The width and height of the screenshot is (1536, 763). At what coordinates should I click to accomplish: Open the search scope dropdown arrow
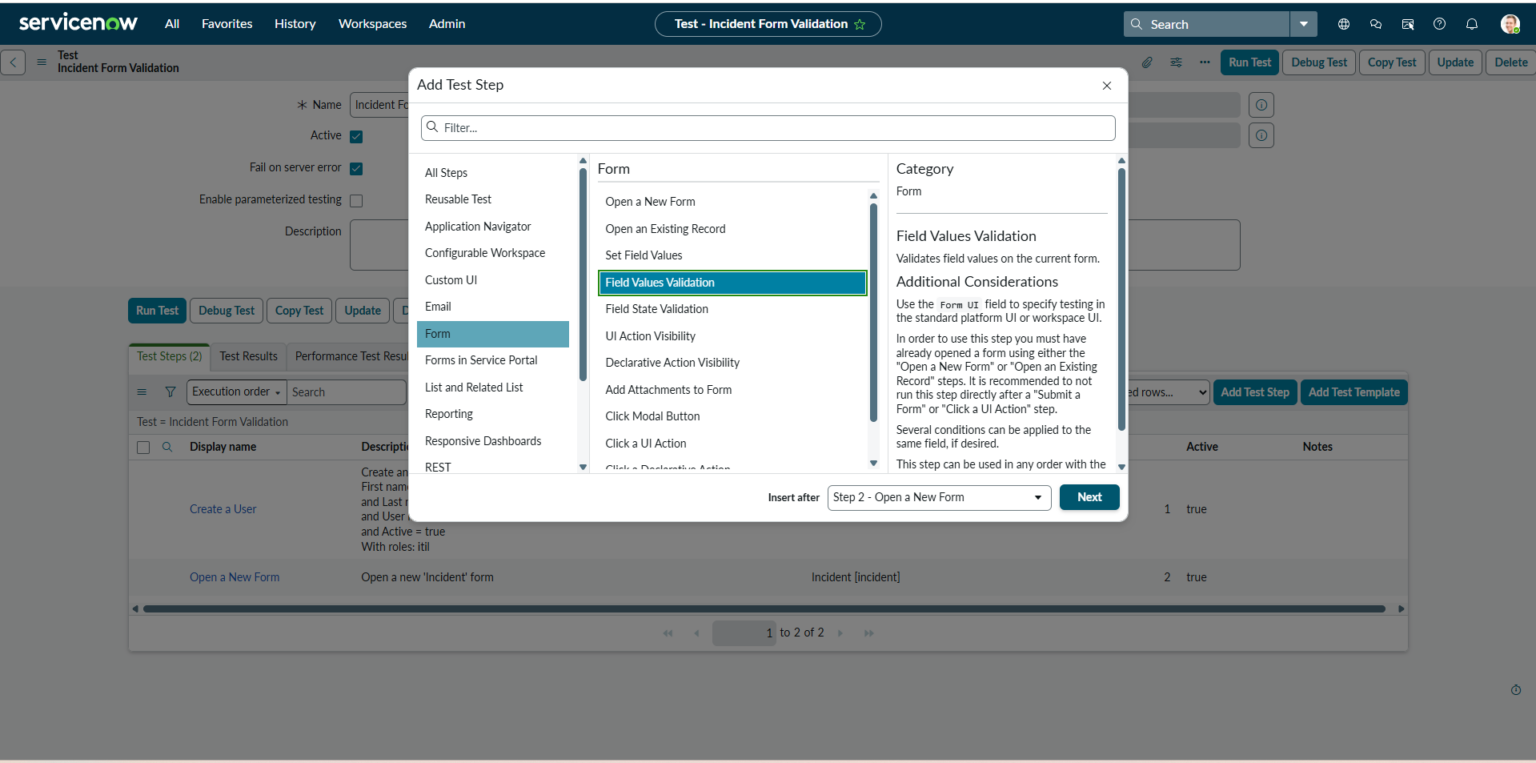(x=1303, y=24)
